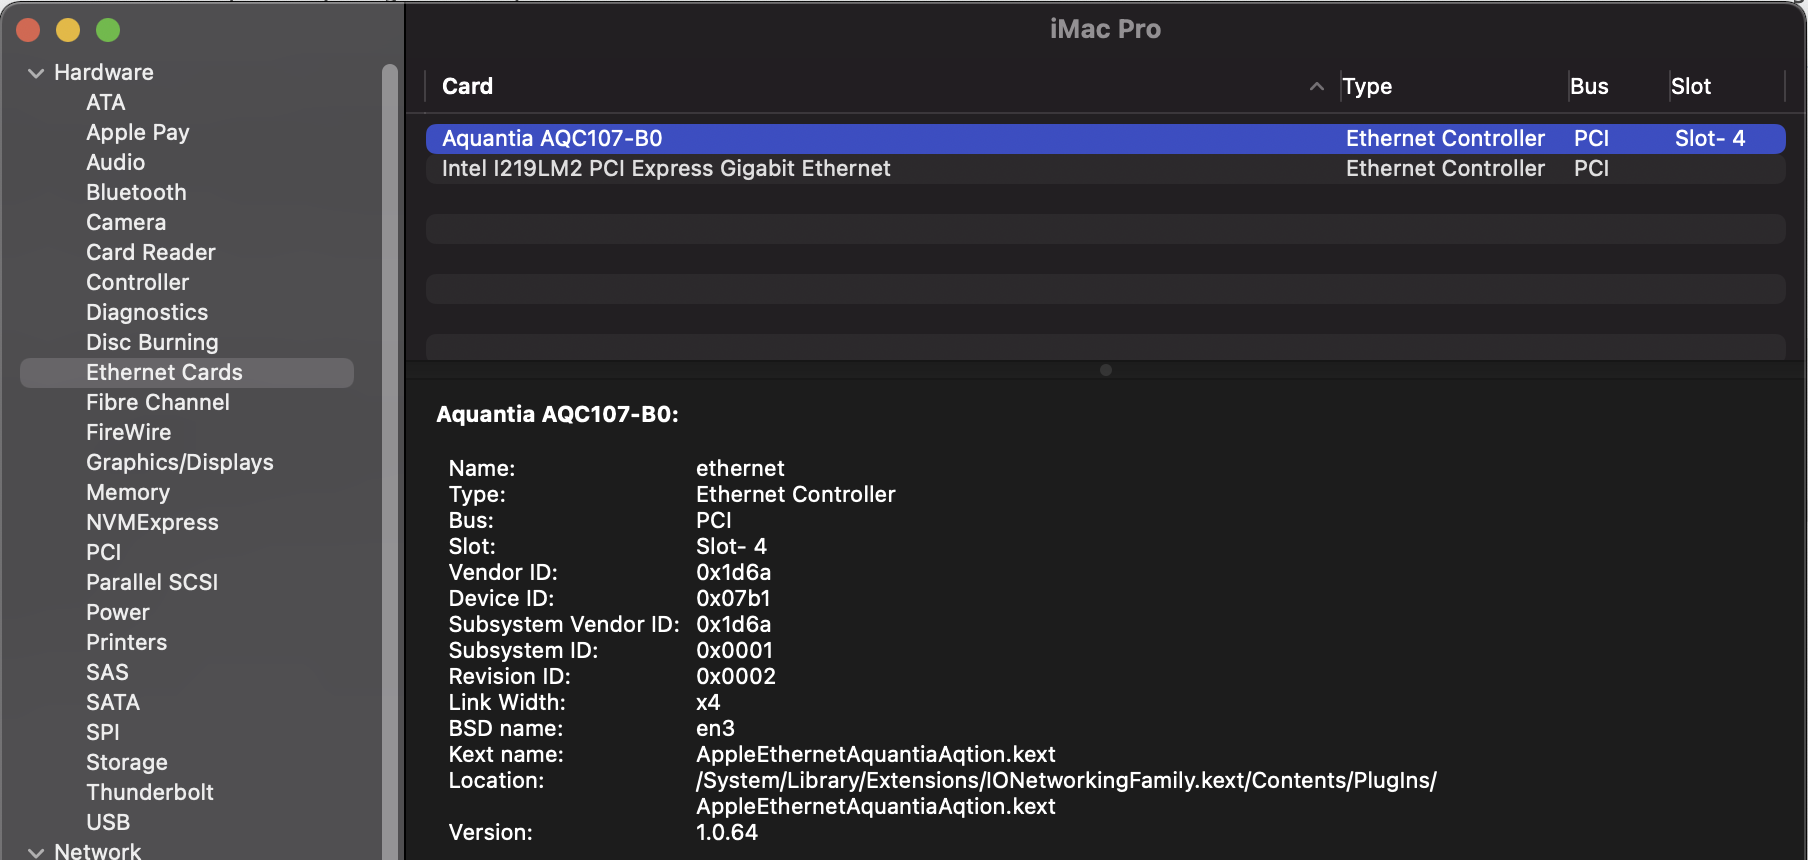Show Graphics/Displays information
Screen dimensions: 1808x860
180,463
